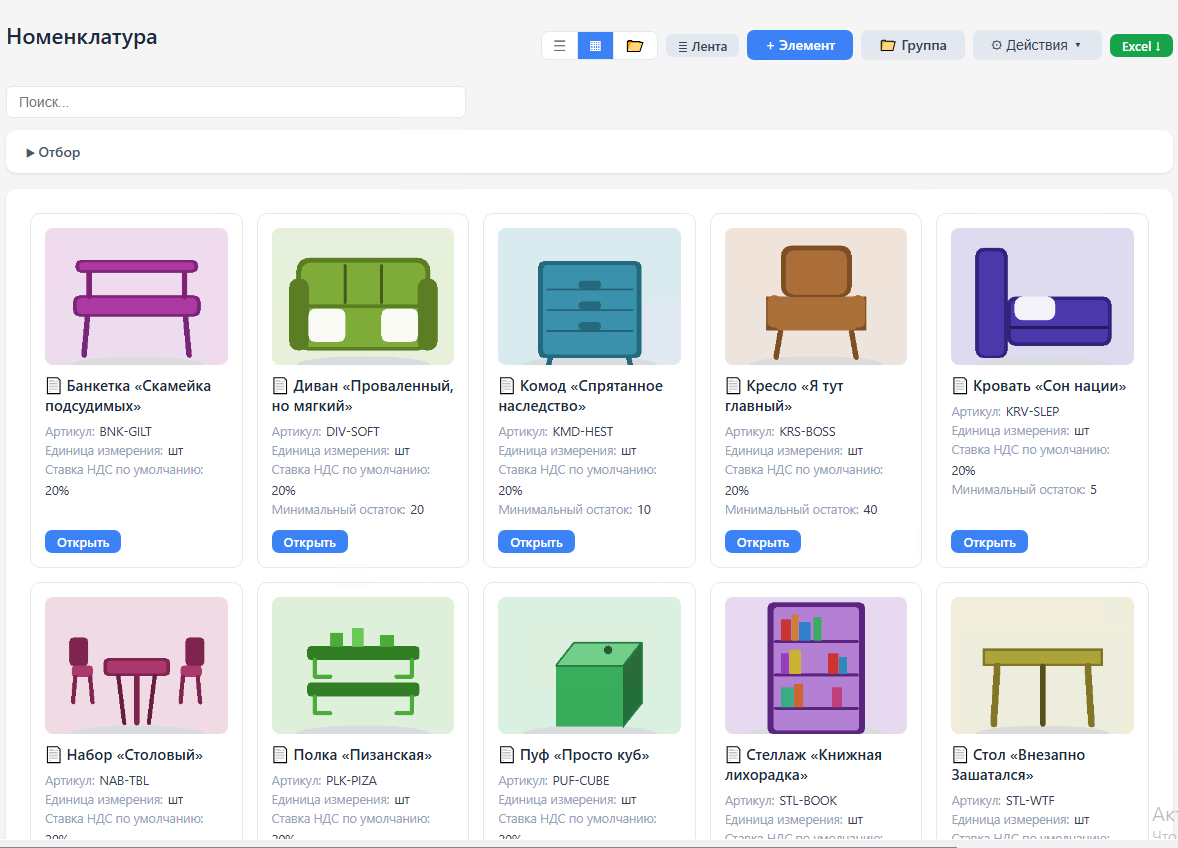Image resolution: width=1178 pixels, height=848 pixels.
Task: Click Минимальный остаток value 20 on Диван
Action: pyautogui.click(x=417, y=510)
